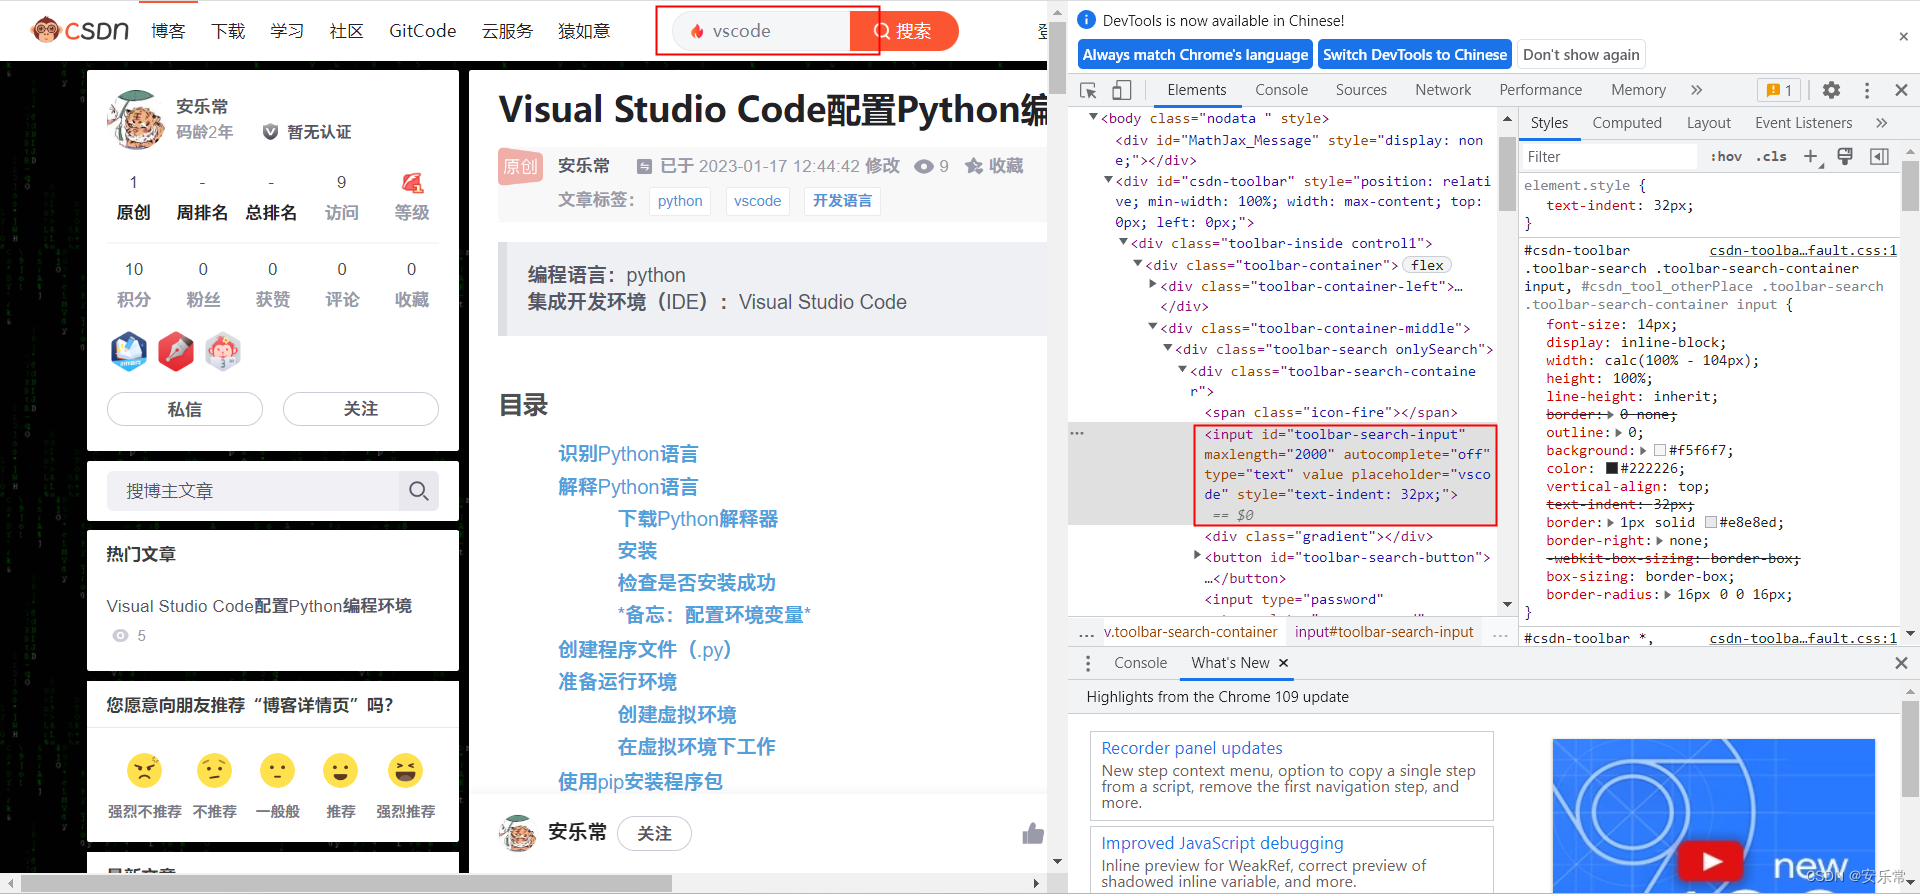The width and height of the screenshot is (1920, 894).
Task: Click the author avatar in profile card
Action: point(136,119)
